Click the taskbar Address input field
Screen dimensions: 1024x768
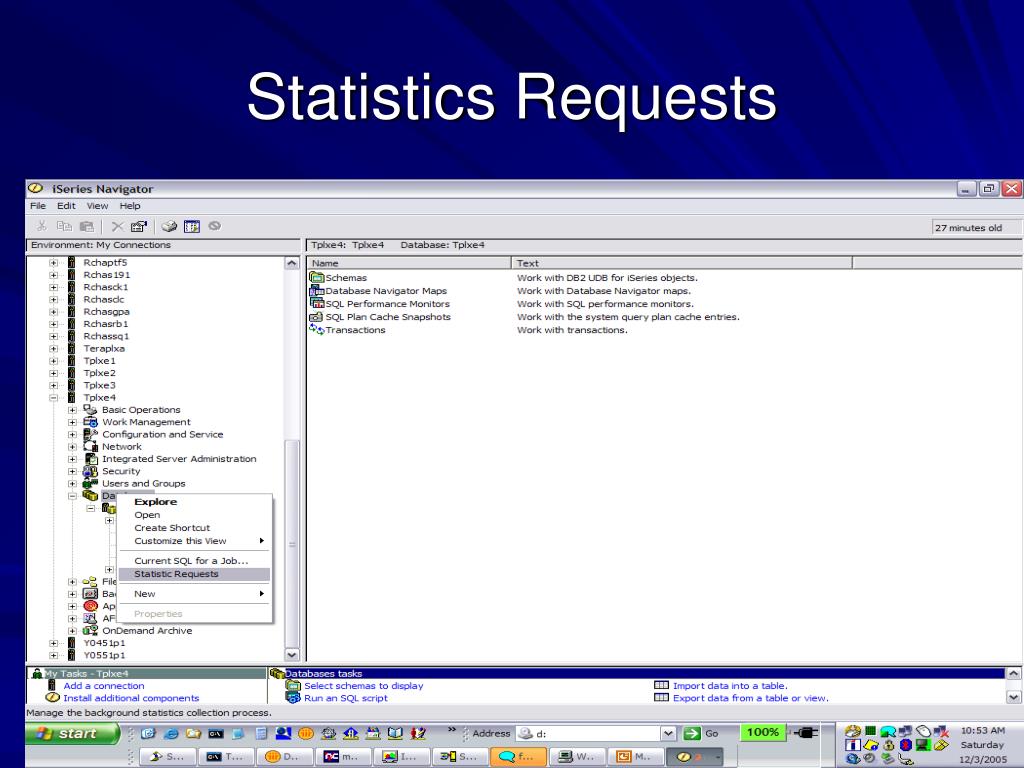click(588, 733)
